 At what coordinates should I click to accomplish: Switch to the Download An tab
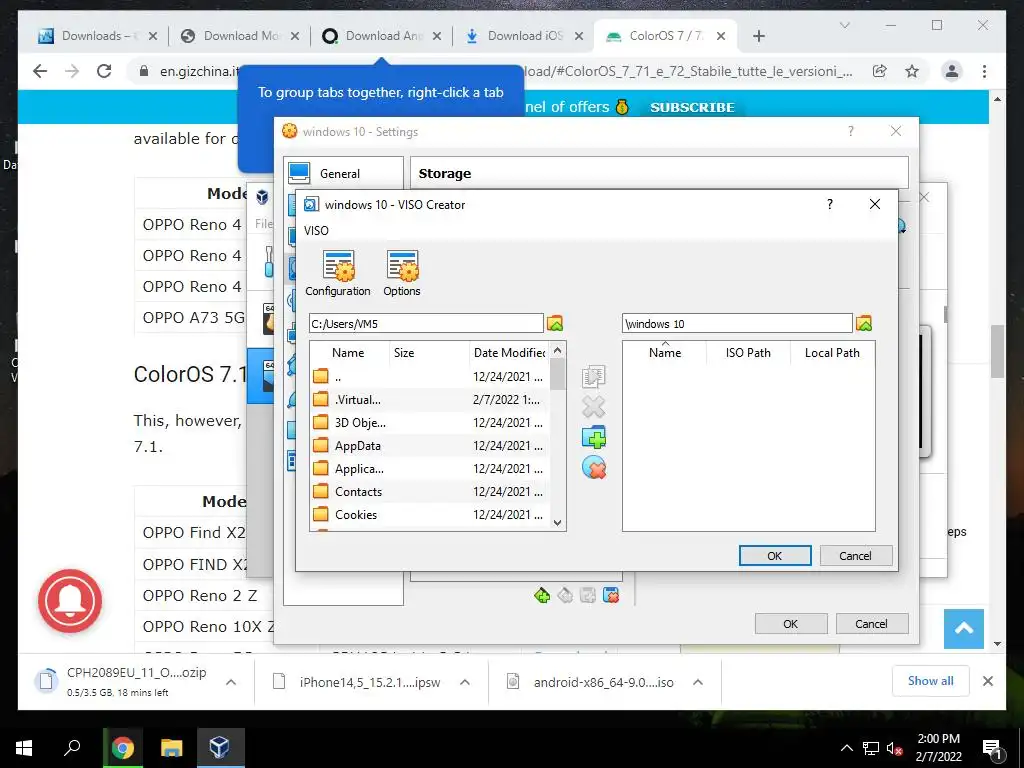(x=382, y=36)
